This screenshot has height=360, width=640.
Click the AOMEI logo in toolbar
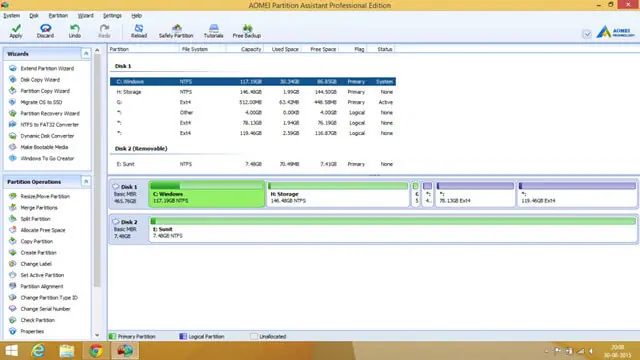[x=616, y=32]
